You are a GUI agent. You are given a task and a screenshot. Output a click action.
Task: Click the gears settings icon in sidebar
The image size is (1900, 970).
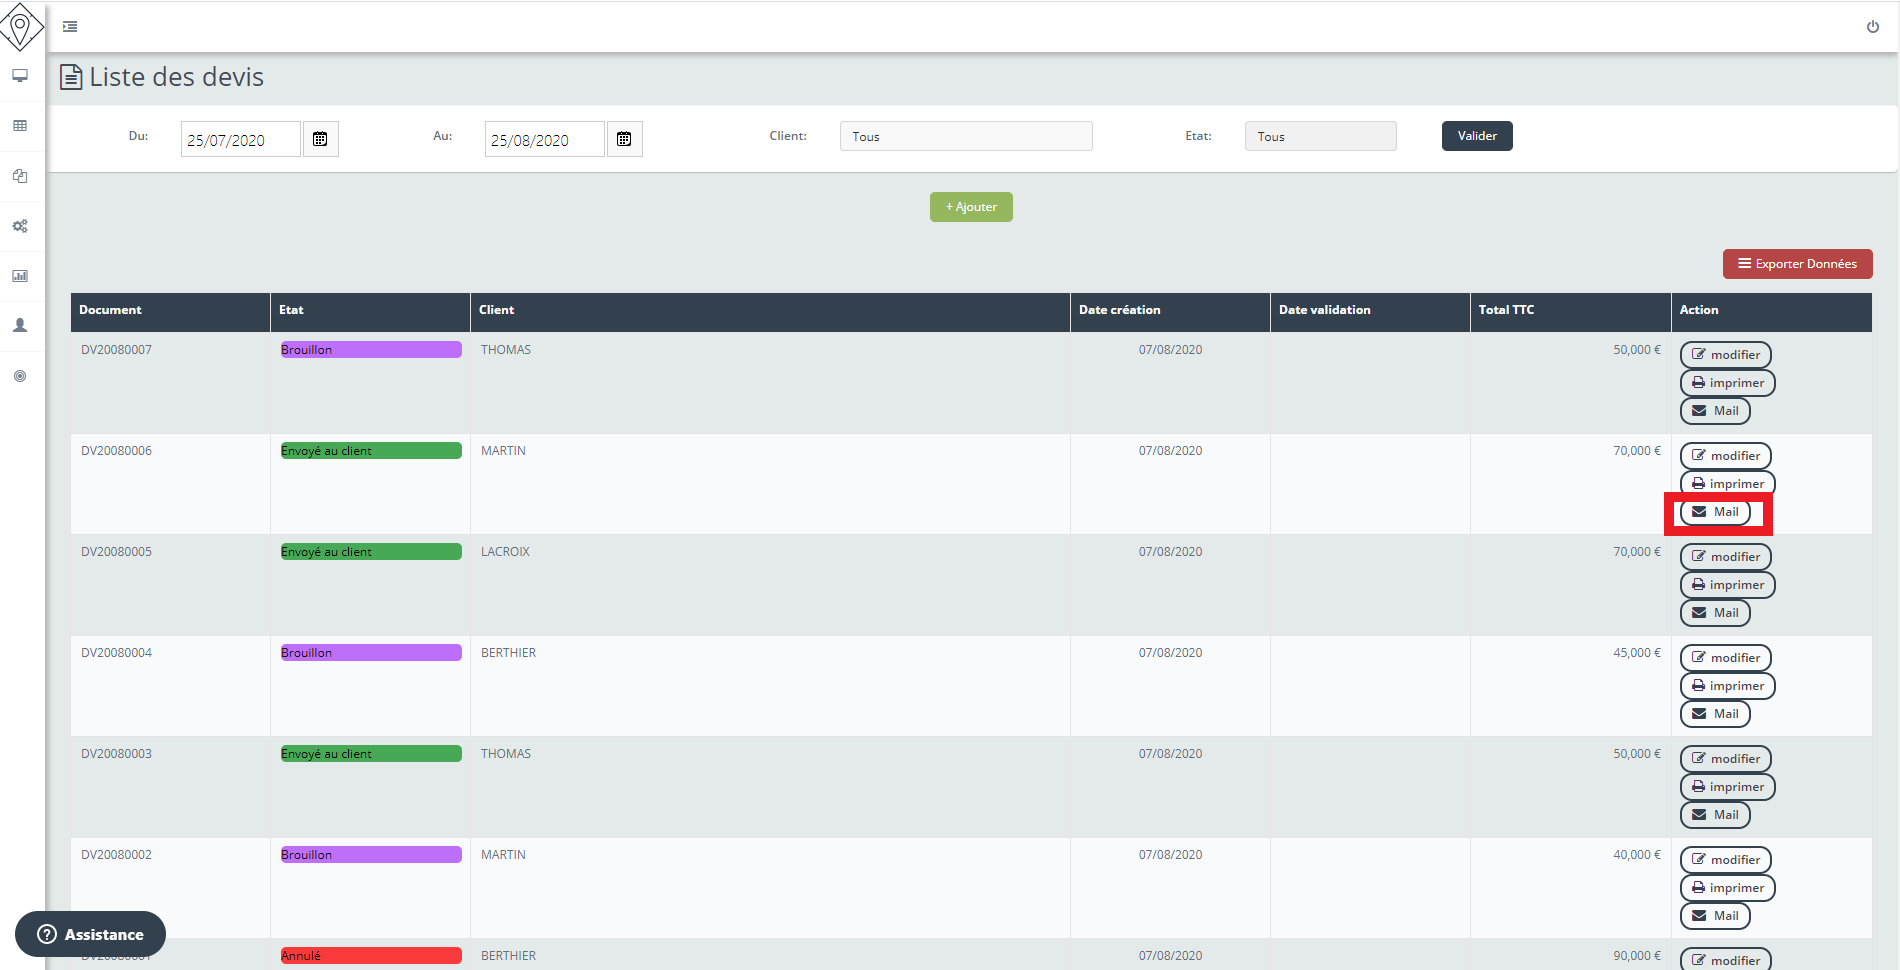(x=20, y=226)
